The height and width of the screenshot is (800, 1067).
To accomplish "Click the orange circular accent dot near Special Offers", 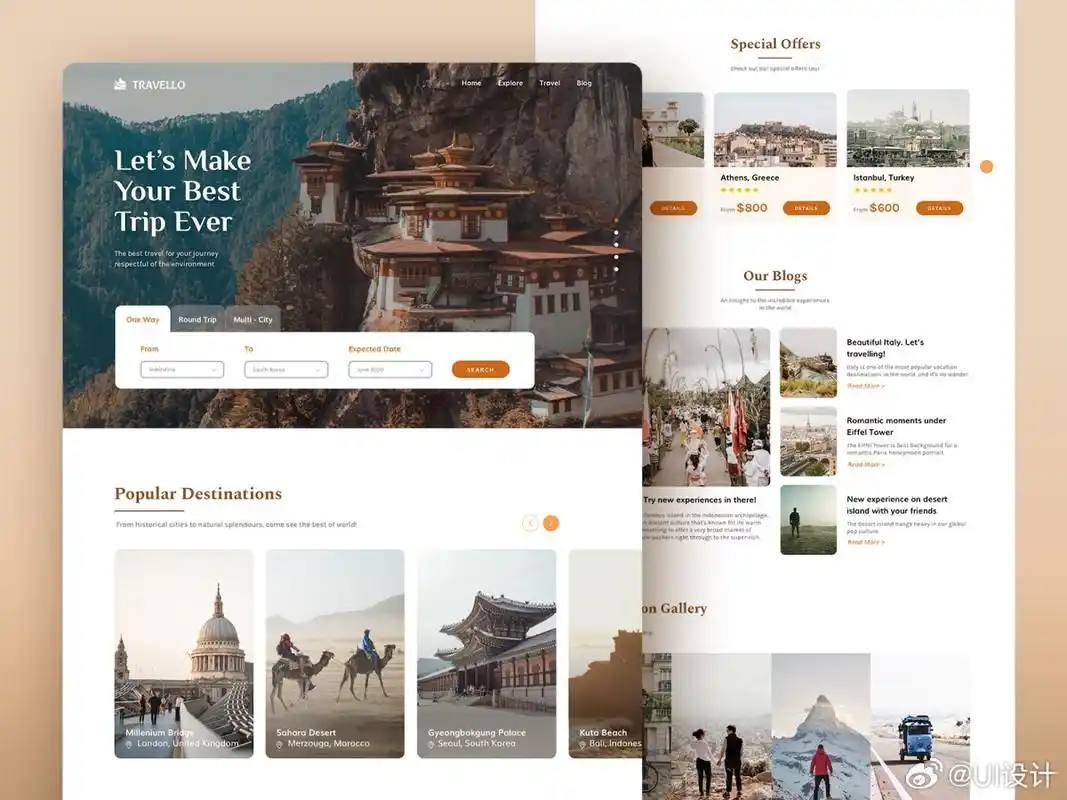I will (x=987, y=167).
